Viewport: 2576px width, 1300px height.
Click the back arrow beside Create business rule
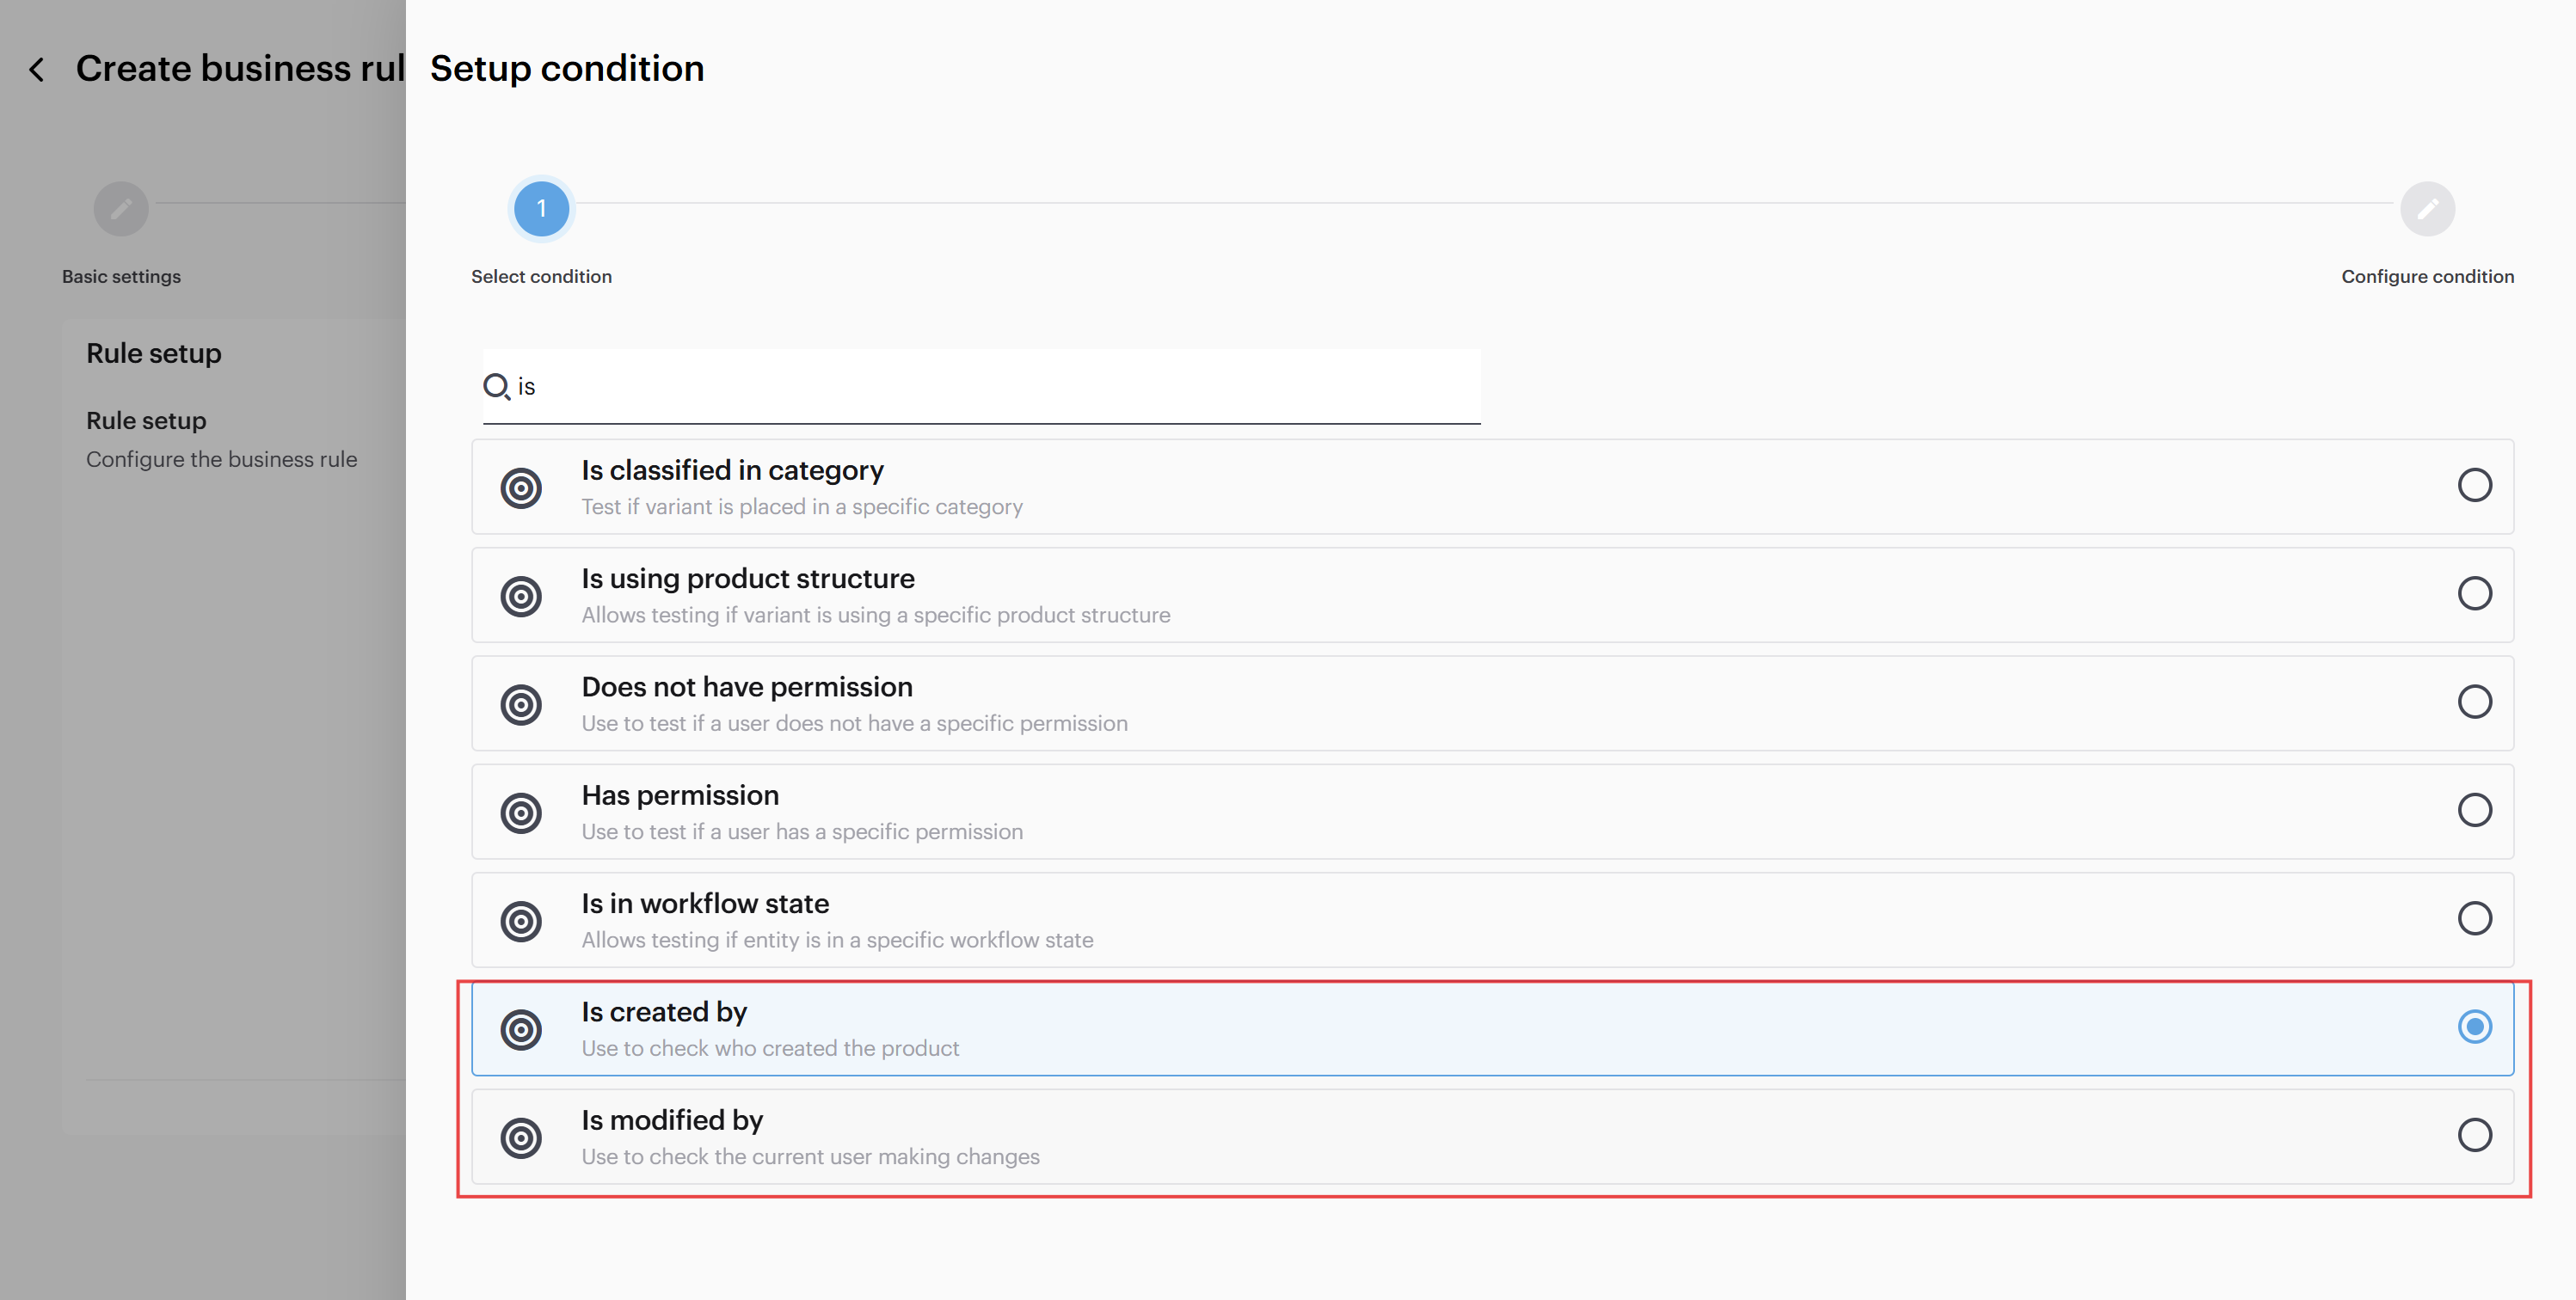pyautogui.click(x=37, y=69)
